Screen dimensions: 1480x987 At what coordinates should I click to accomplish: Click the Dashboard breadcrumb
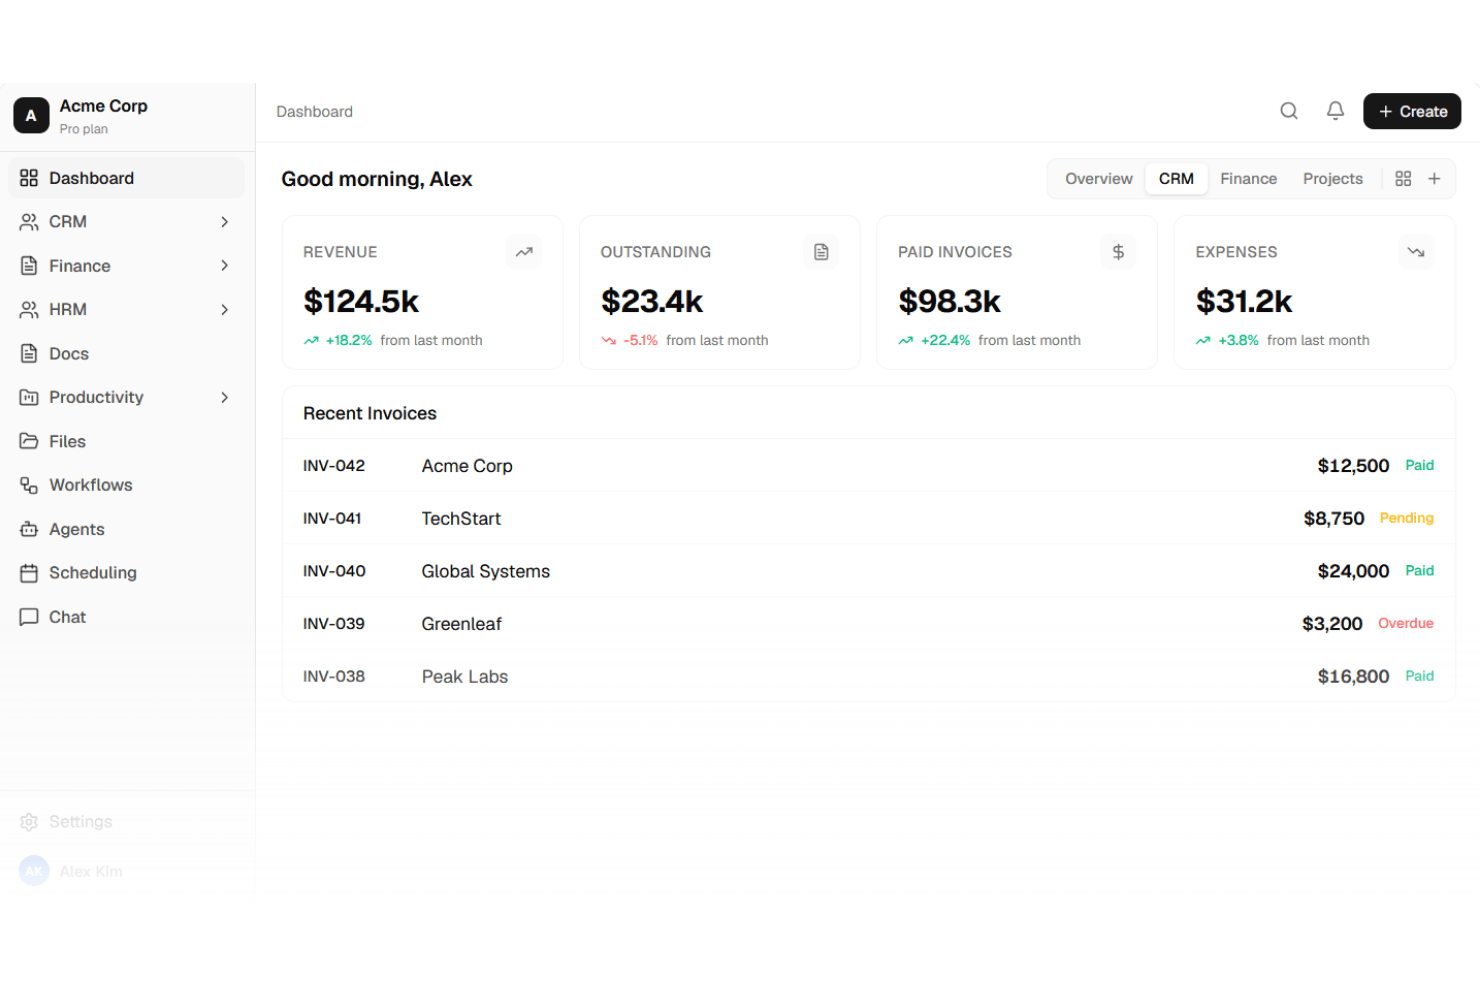click(314, 112)
